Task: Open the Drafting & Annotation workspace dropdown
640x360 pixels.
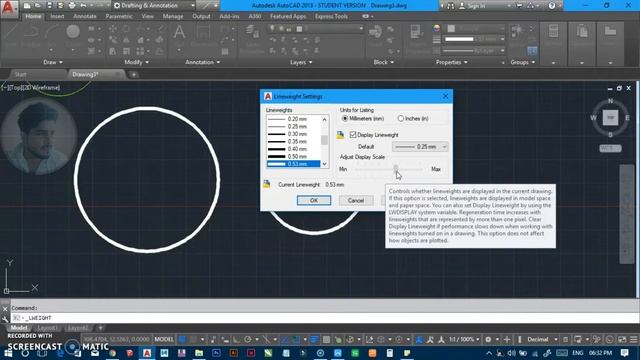Action: [153, 6]
